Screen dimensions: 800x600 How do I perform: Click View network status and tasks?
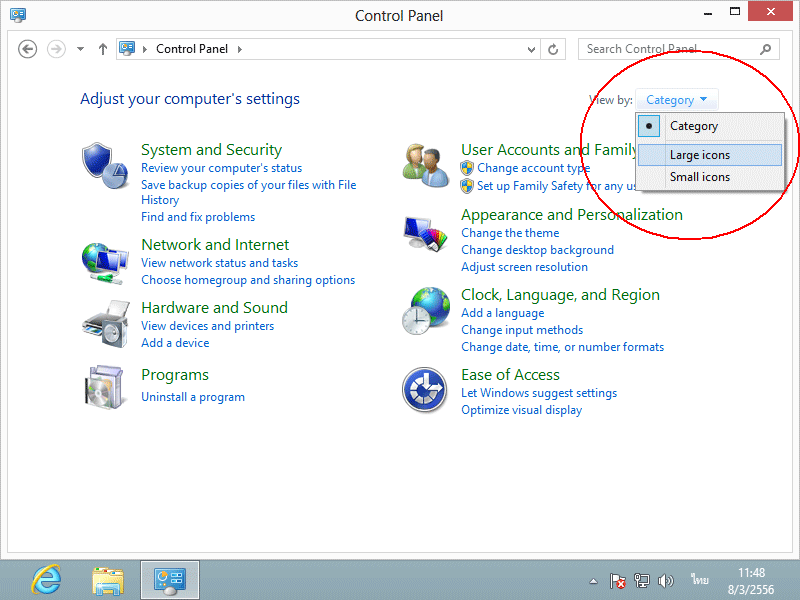pyautogui.click(x=219, y=263)
